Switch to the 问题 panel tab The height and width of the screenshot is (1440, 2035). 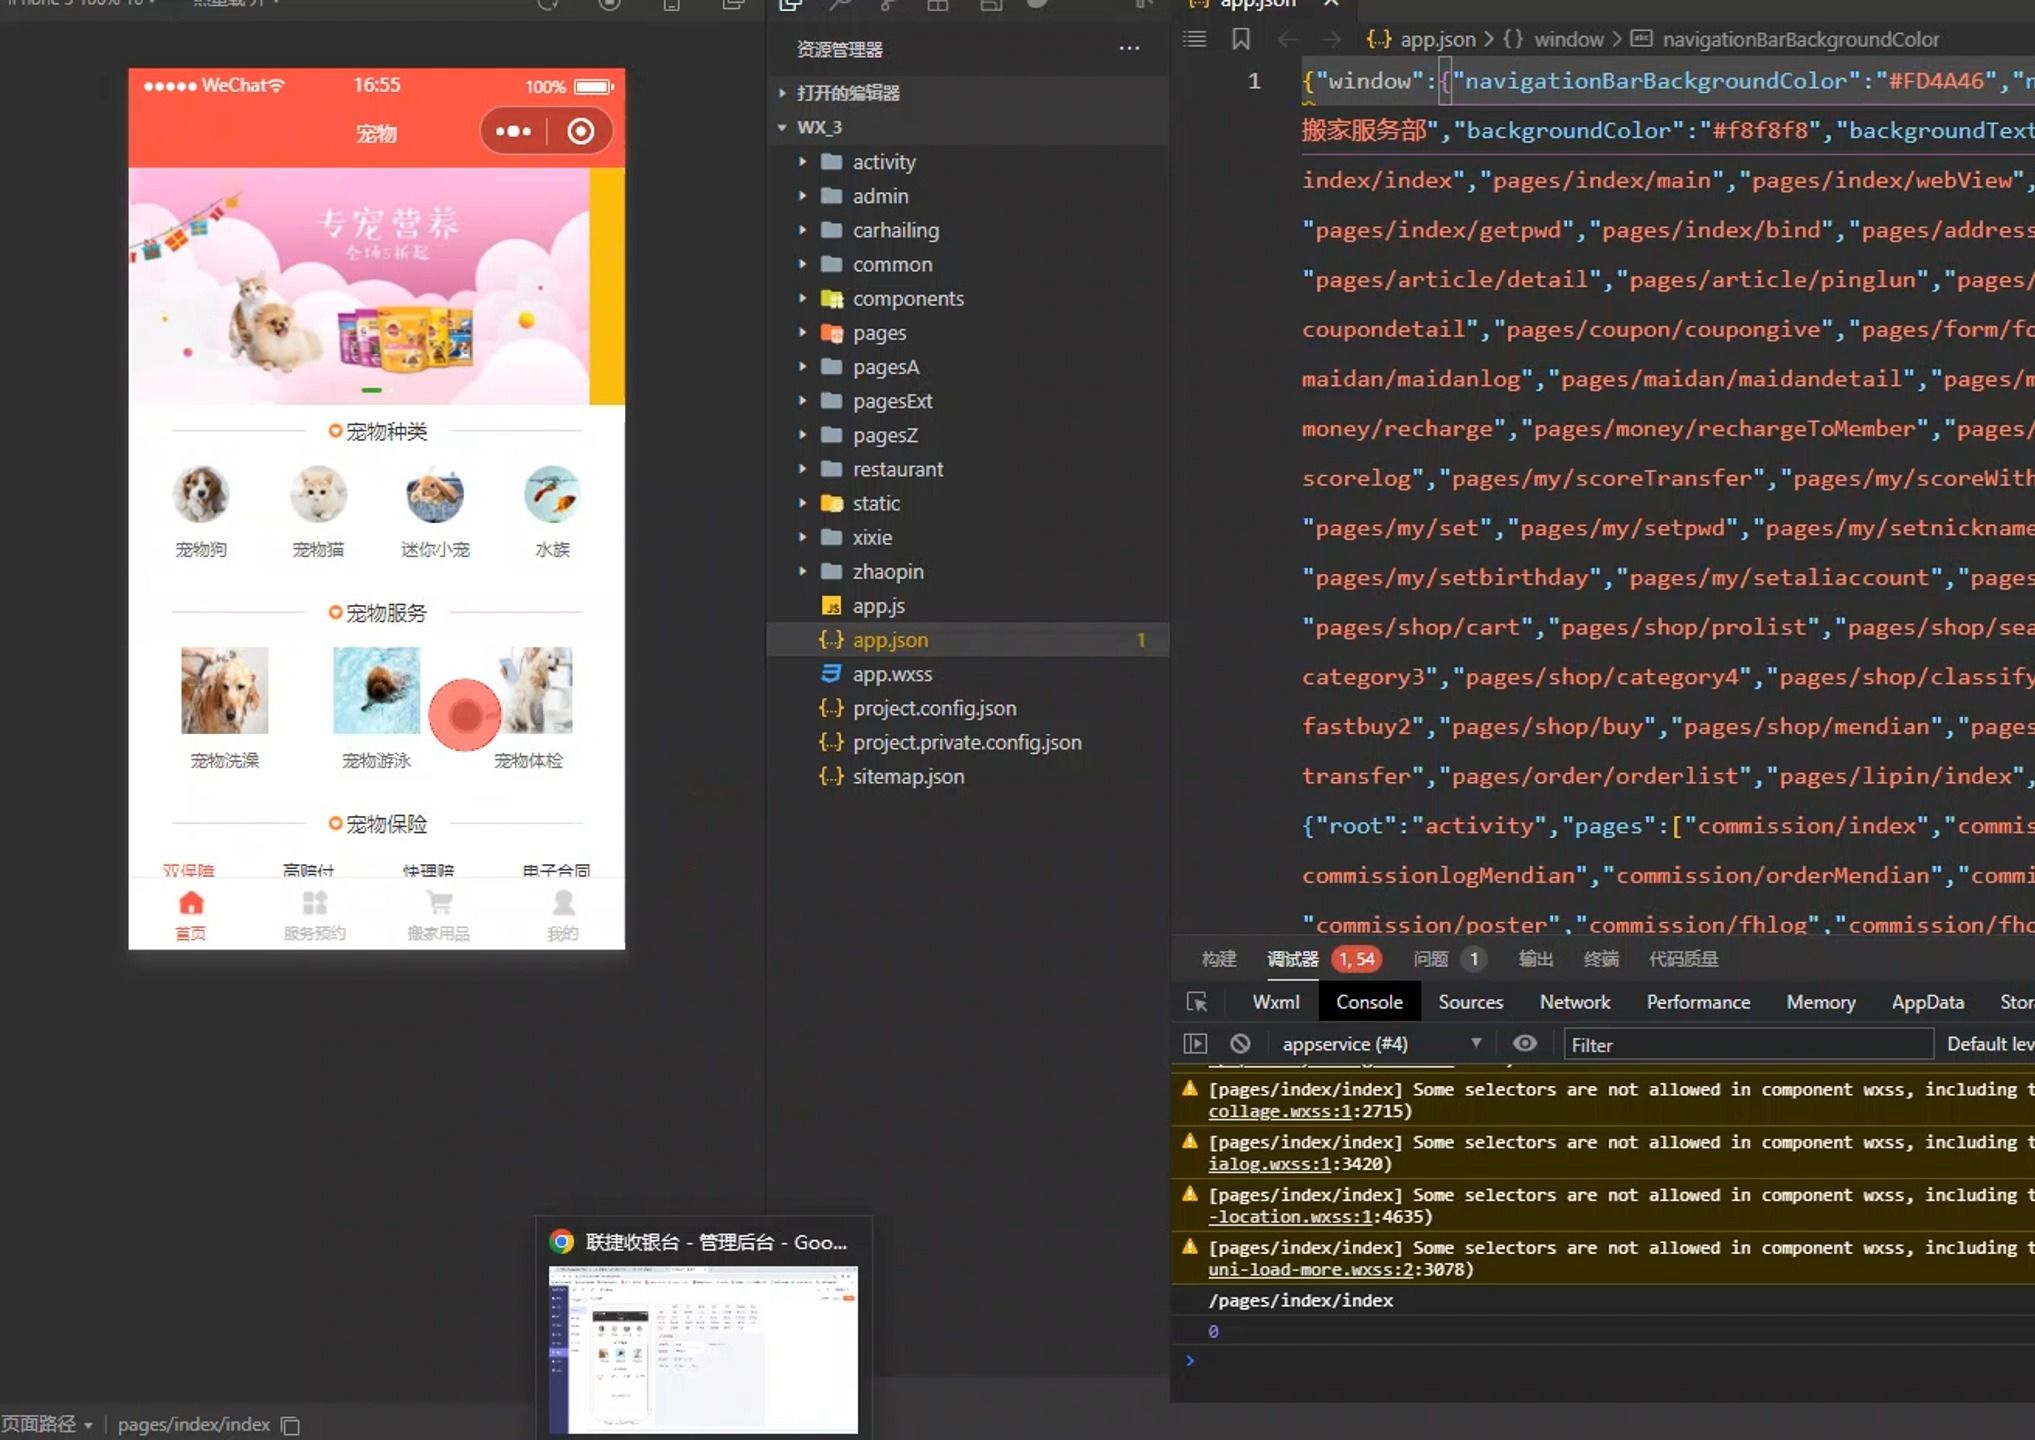pyautogui.click(x=1431, y=959)
